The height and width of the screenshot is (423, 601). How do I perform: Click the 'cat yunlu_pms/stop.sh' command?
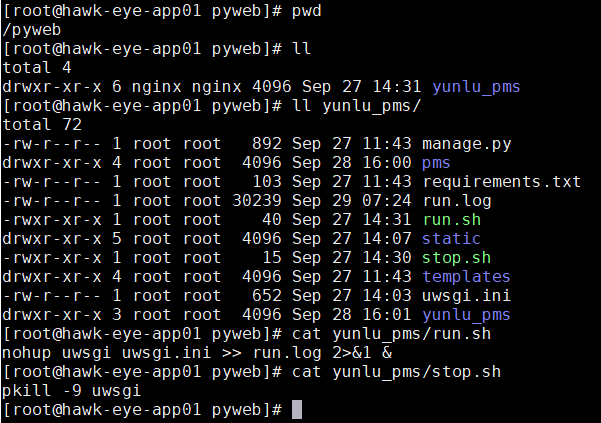tap(396, 372)
